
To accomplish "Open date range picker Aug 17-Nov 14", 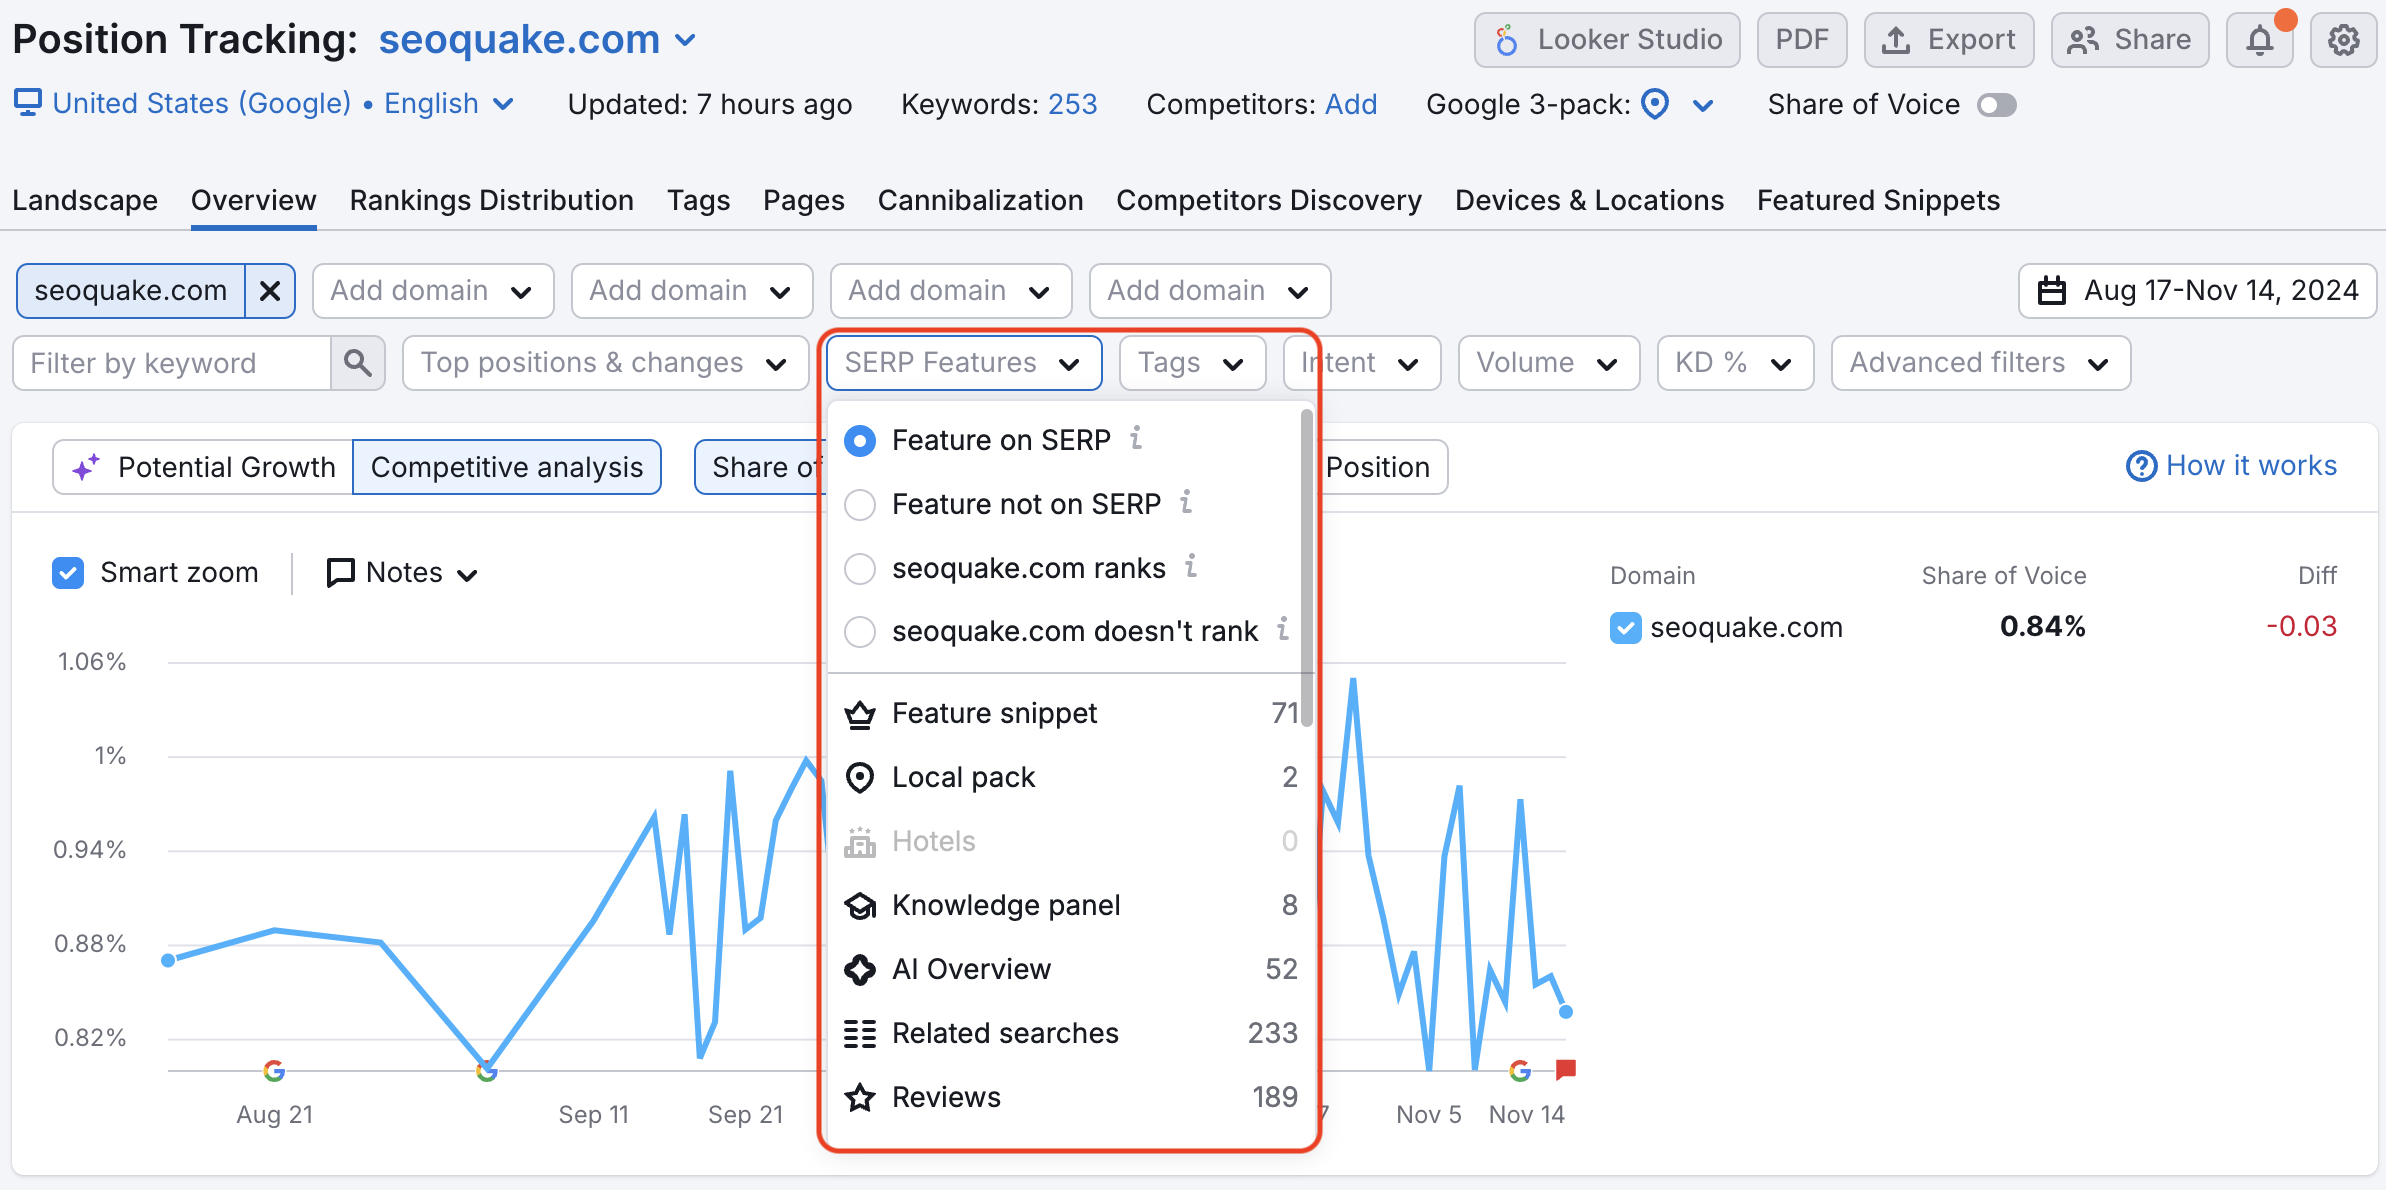I will (x=2197, y=291).
